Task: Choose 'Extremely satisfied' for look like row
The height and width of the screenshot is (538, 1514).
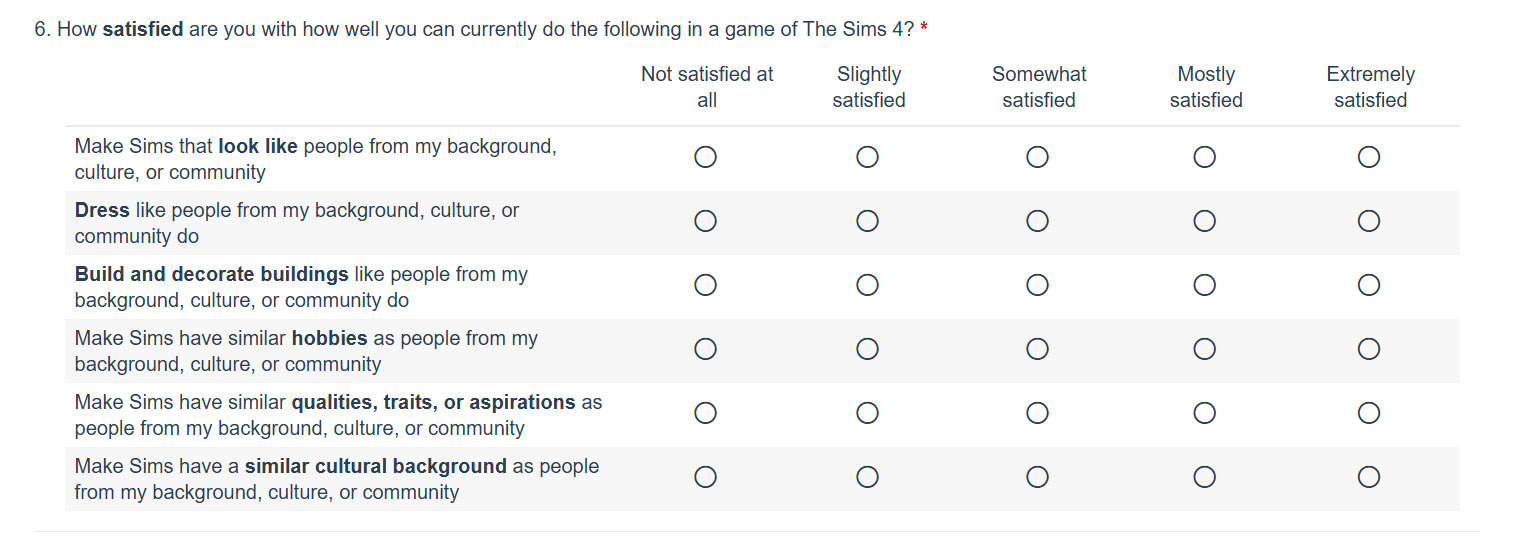Action: coord(1369,157)
